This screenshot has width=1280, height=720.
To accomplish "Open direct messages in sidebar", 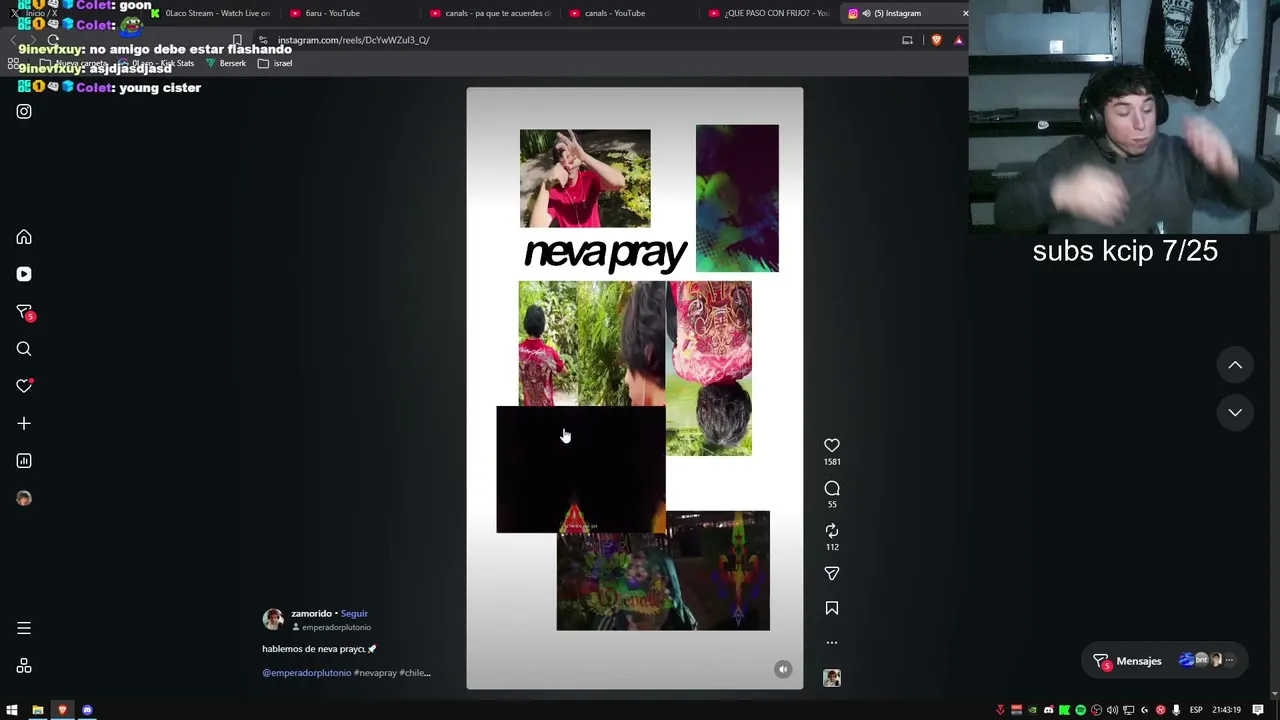I will (x=24, y=312).
